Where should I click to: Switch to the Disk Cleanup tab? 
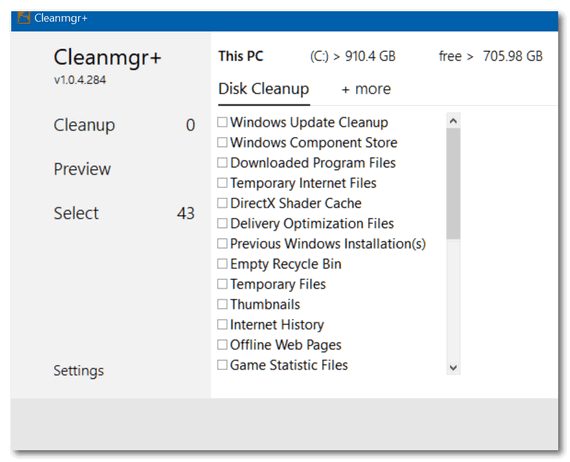coord(264,89)
